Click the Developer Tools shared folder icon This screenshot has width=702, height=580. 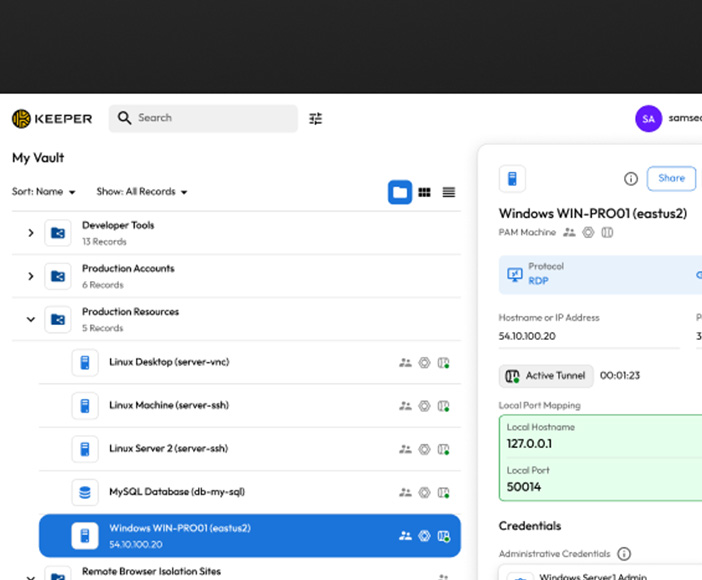[x=58, y=233]
